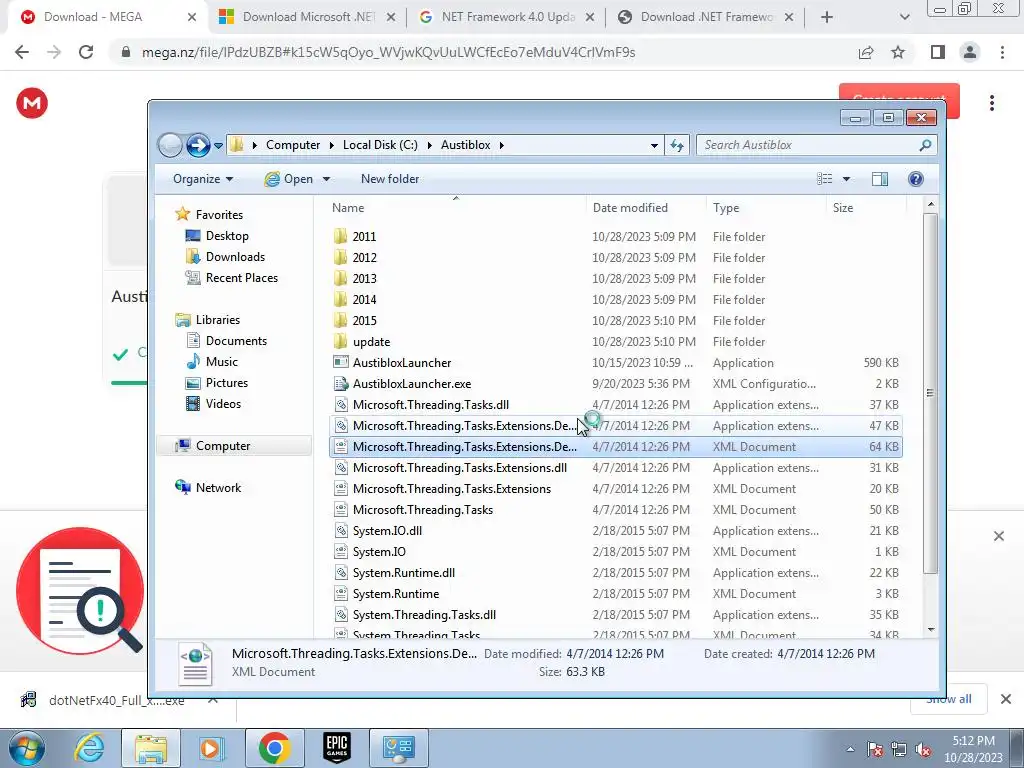Open address bar history dropdown arrow
The image size is (1024, 768).
[654, 146]
